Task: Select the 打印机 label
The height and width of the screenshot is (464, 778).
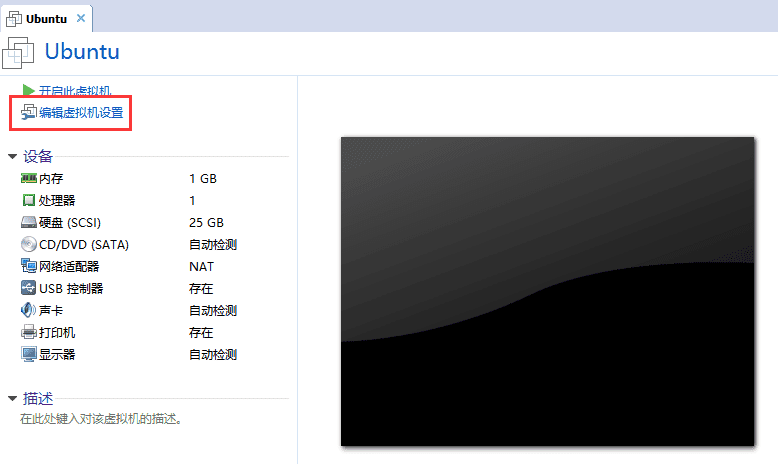Action: tap(57, 332)
